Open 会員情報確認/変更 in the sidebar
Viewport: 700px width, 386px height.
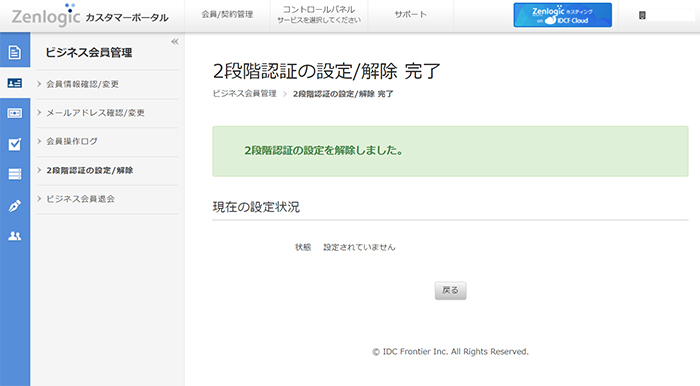point(83,84)
